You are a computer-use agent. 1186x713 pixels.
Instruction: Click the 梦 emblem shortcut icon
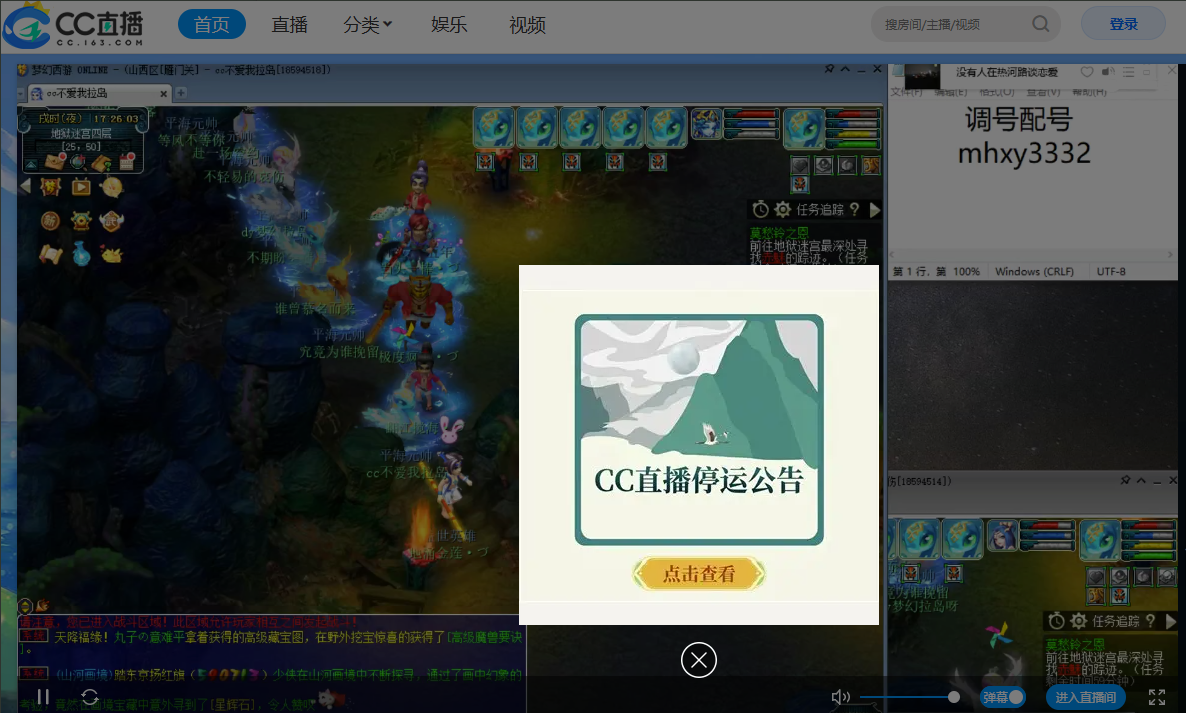click(x=51, y=186)
